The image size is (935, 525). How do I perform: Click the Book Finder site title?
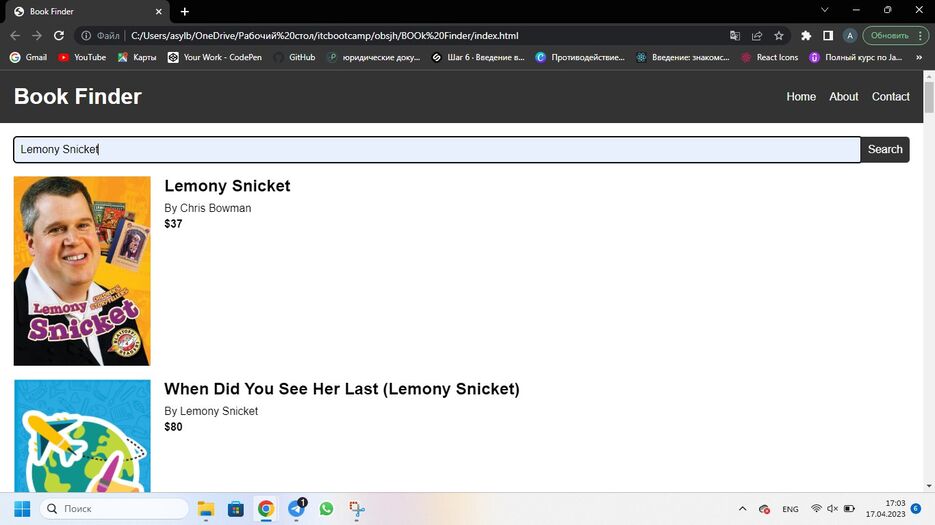(x=78, y=97)
